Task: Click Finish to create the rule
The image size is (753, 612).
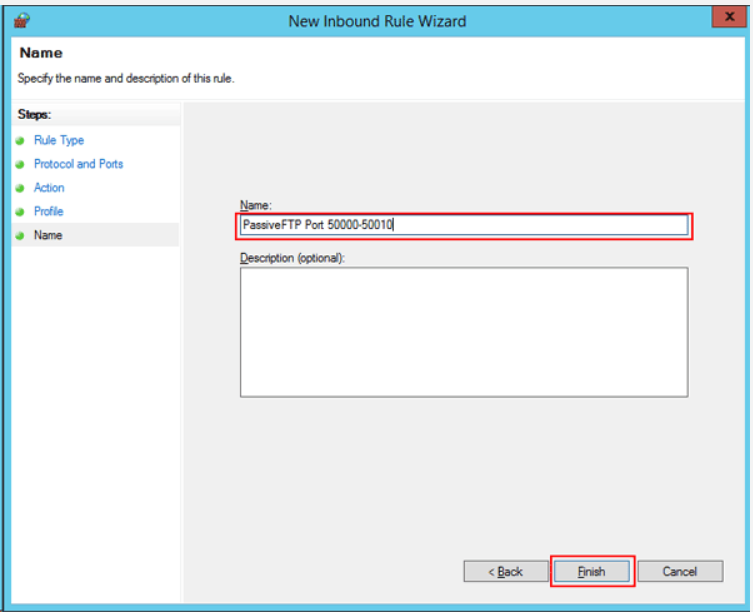Action: pyautogui.click(x=592, y=571)
